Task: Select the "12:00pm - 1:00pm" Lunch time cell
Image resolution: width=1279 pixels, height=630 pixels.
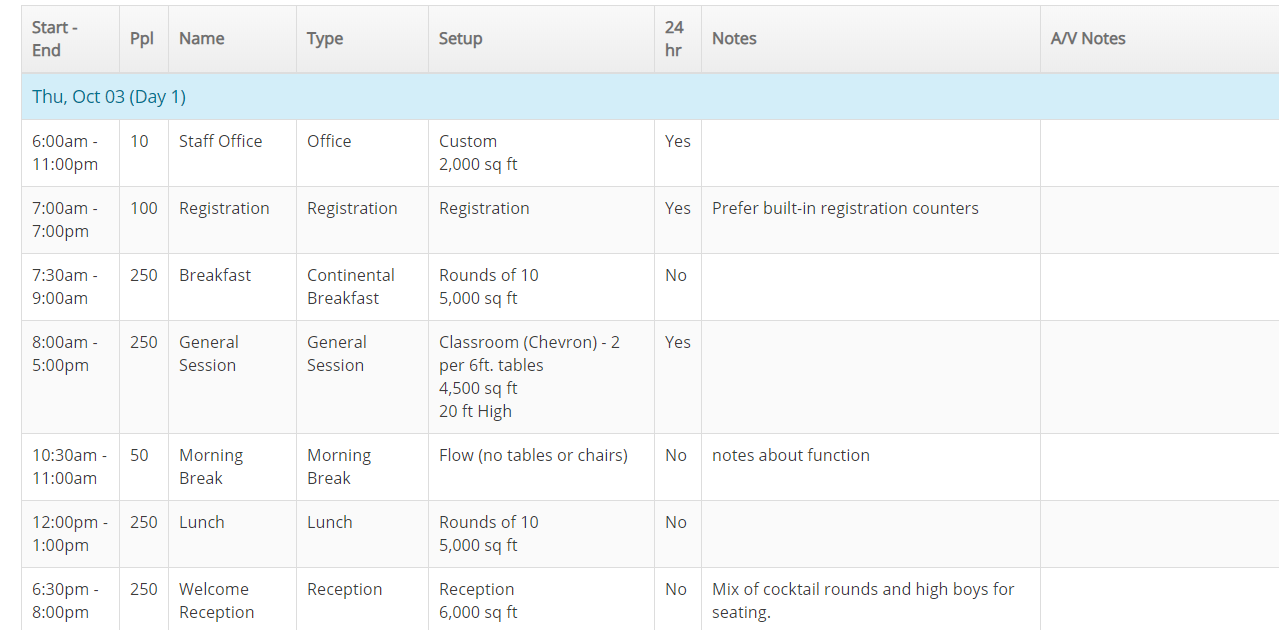Action: coord(68,534)
